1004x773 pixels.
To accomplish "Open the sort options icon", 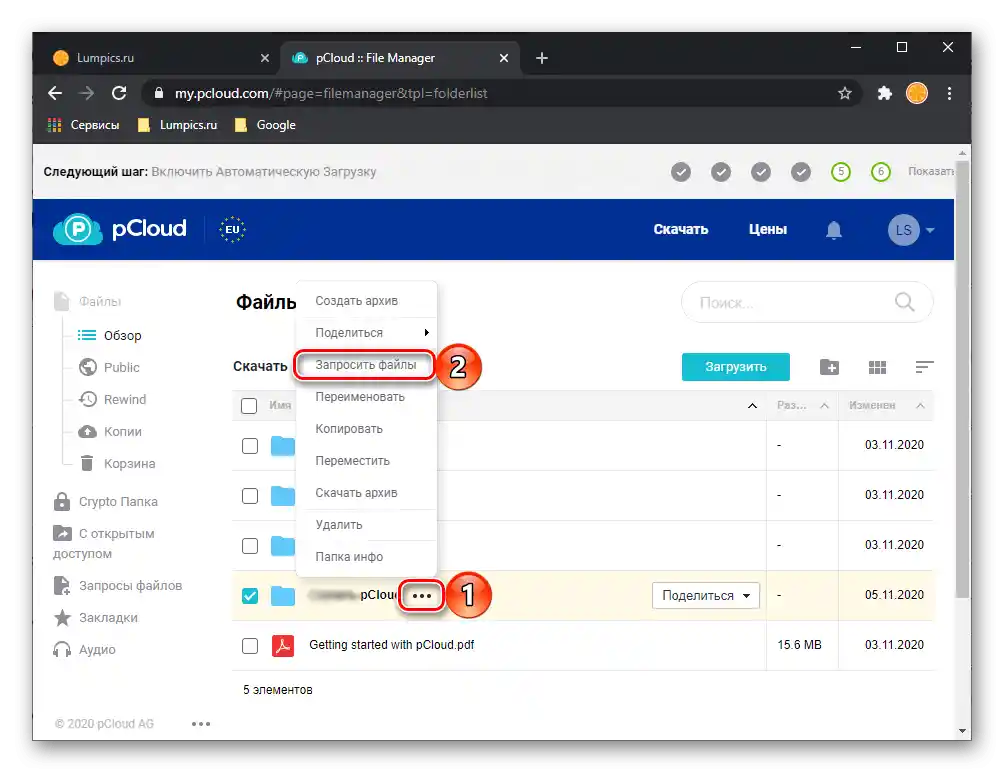I will click(924, 367).
